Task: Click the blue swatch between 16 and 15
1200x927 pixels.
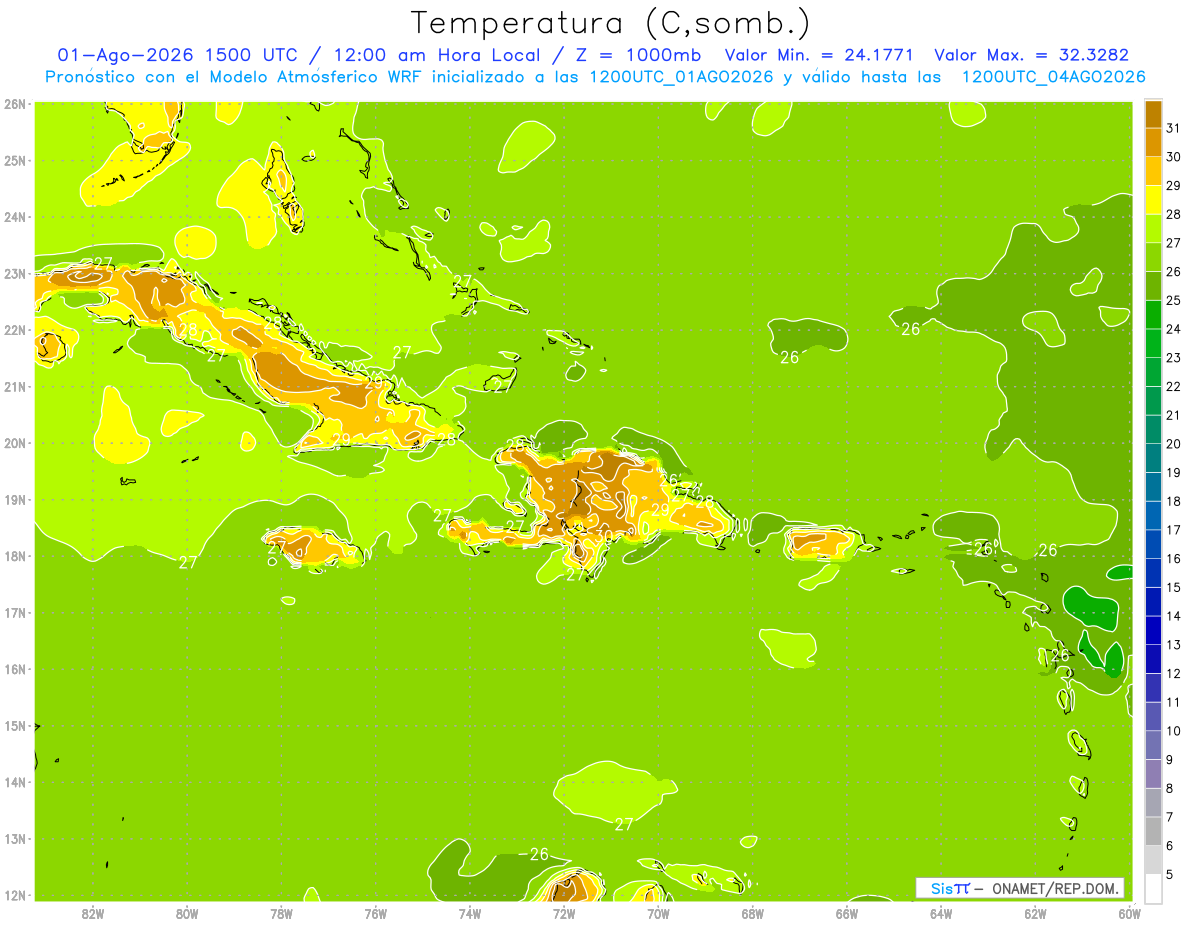Action: tap(1153, 572)
